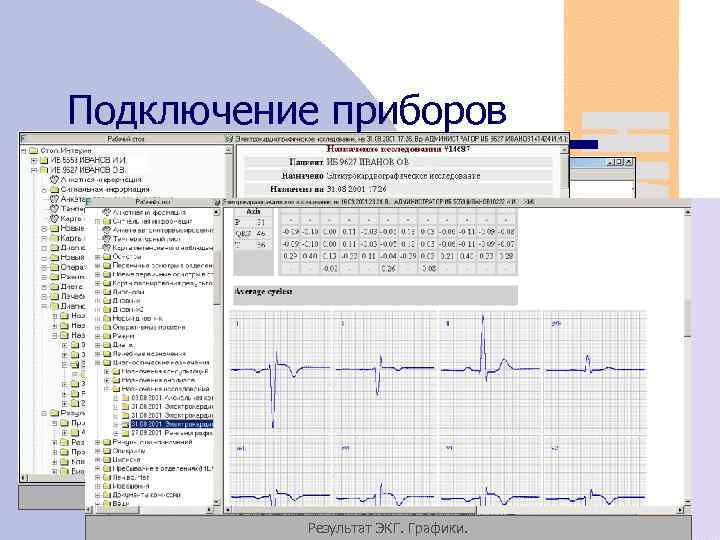720x540 pixels.
Task: Click Назначено на 31.08.2001 17:26 field
Action: pos(399,189)
